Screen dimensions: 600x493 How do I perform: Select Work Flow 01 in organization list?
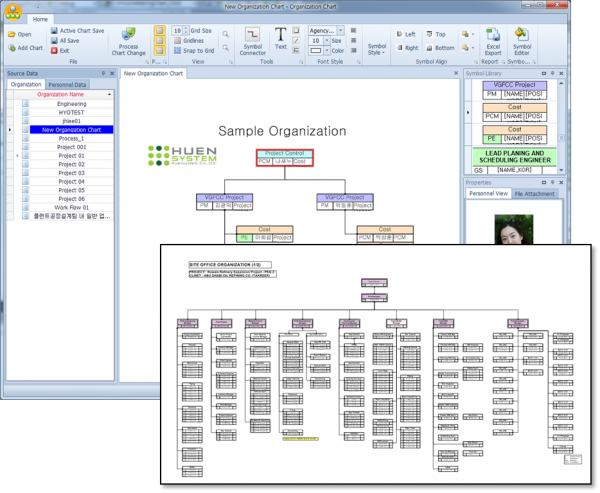click(71, 207)
